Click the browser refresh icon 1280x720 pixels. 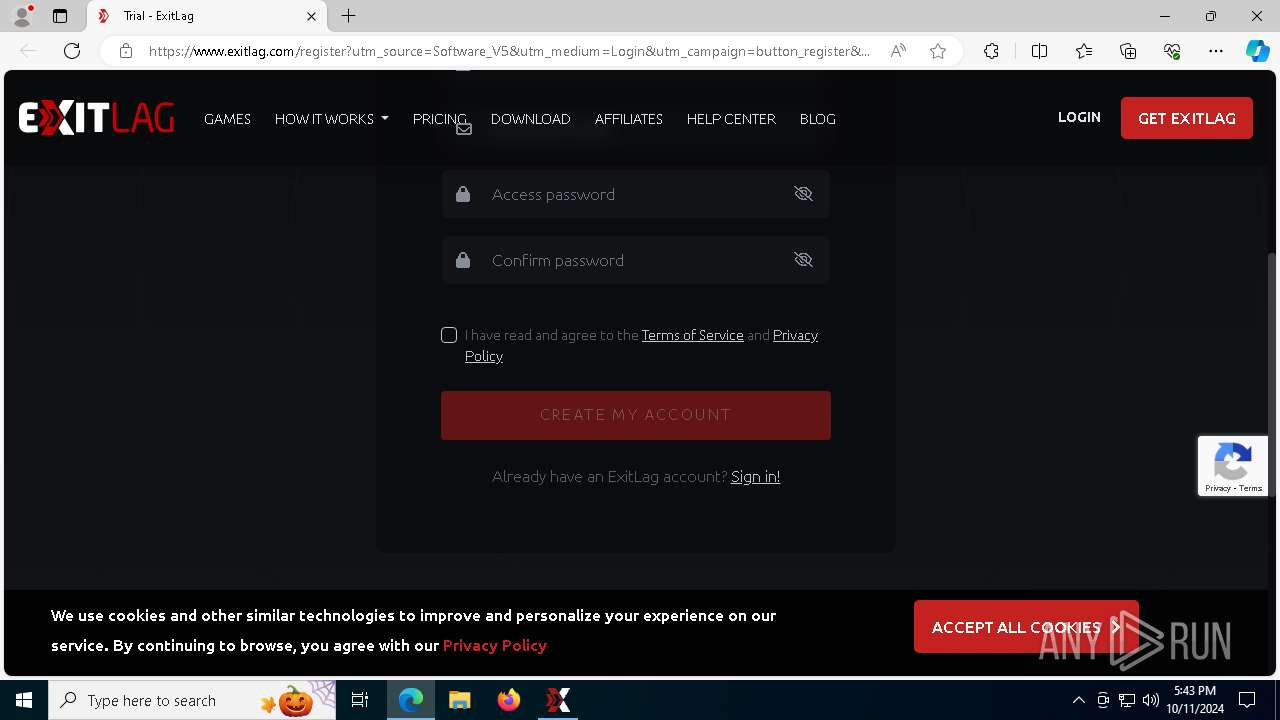72,51
